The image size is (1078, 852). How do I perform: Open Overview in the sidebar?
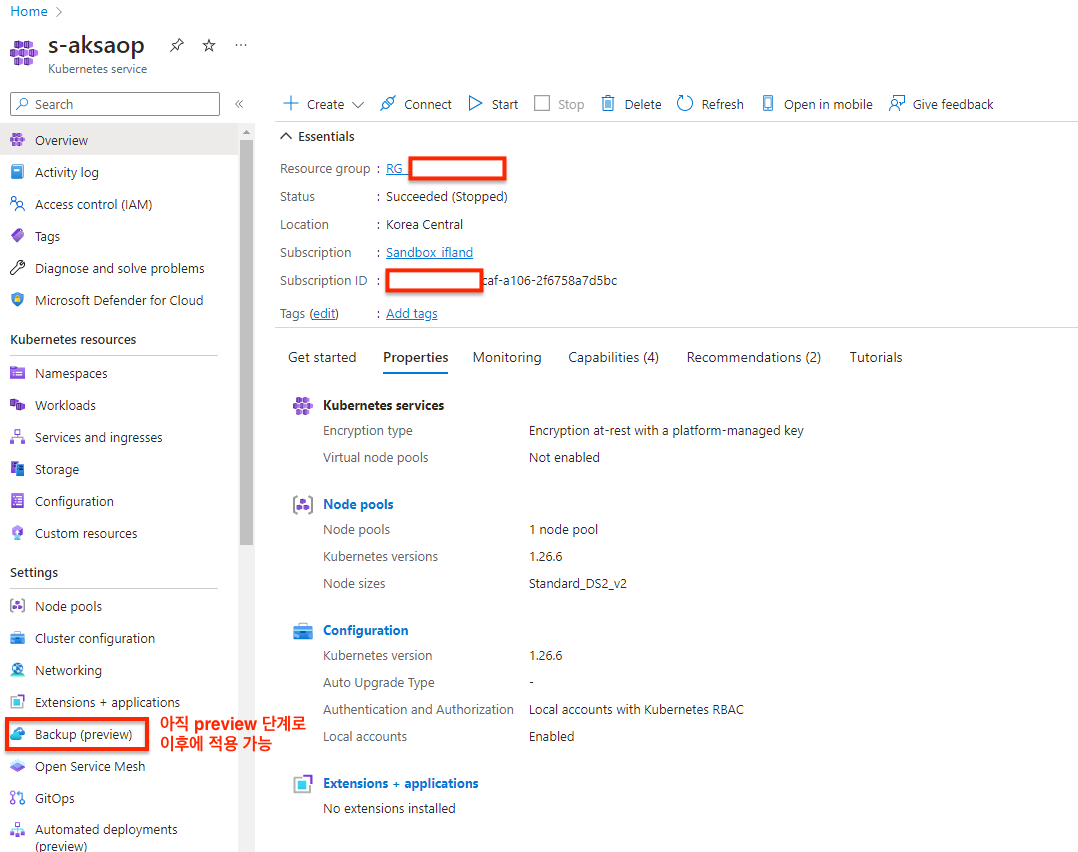coord(119,140)
